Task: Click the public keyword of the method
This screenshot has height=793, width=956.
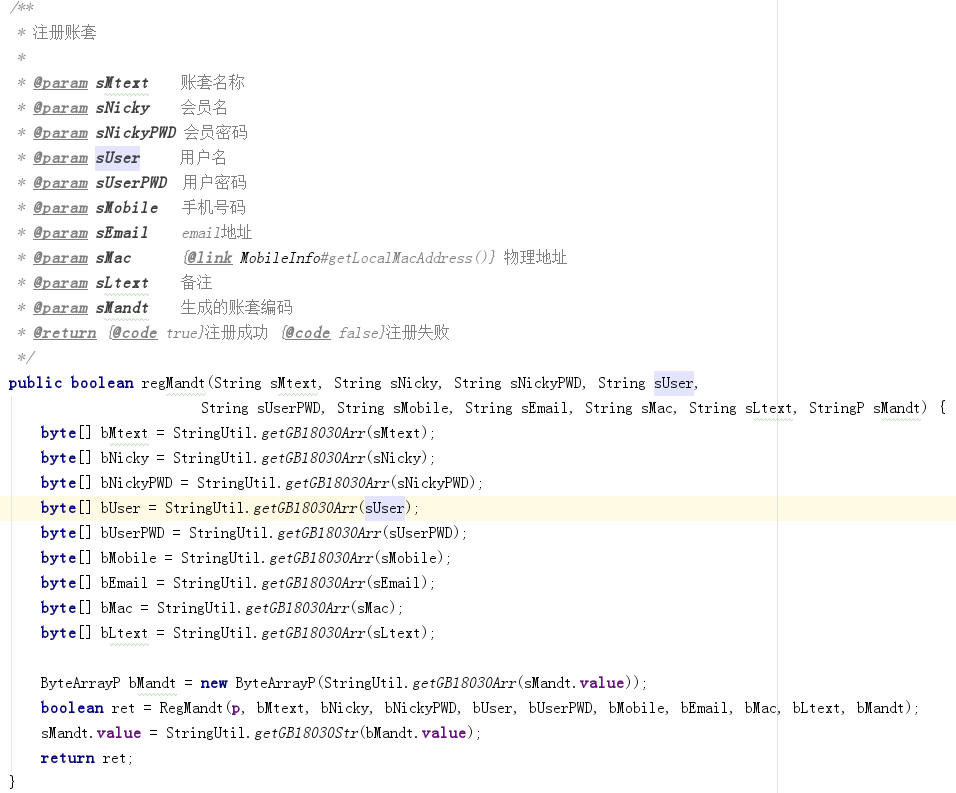Action: pyautogui.click(x=35, y=383)
